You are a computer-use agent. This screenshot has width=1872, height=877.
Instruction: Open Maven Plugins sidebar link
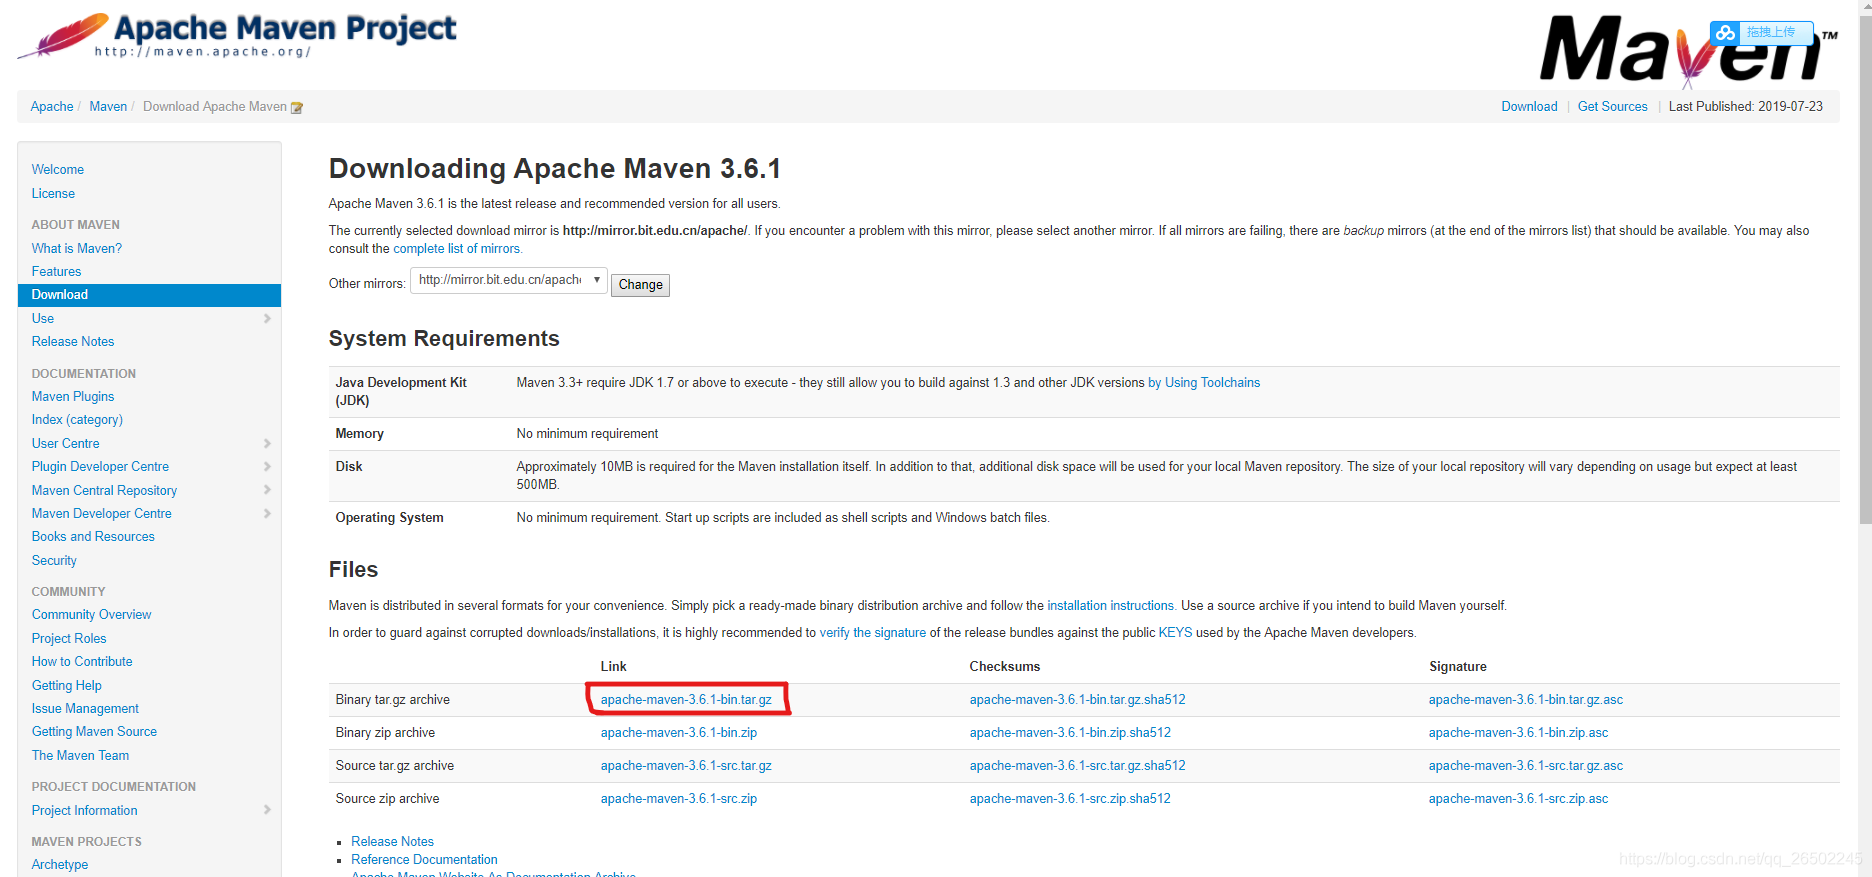tap(73, 397)
